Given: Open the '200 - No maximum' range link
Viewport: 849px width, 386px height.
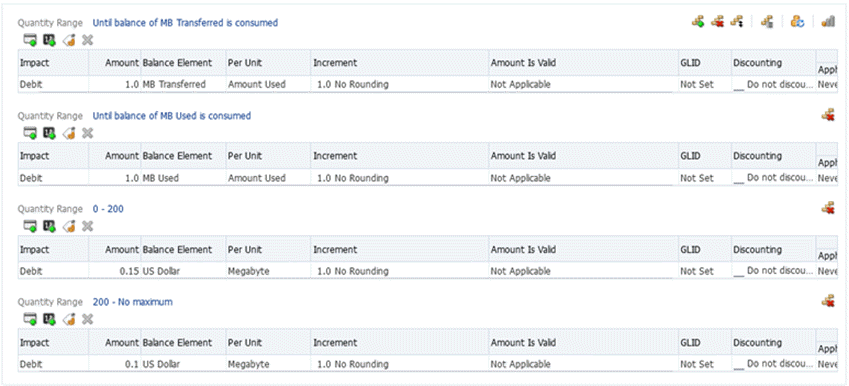Looking at the screenshot, I should click(133, 302).
